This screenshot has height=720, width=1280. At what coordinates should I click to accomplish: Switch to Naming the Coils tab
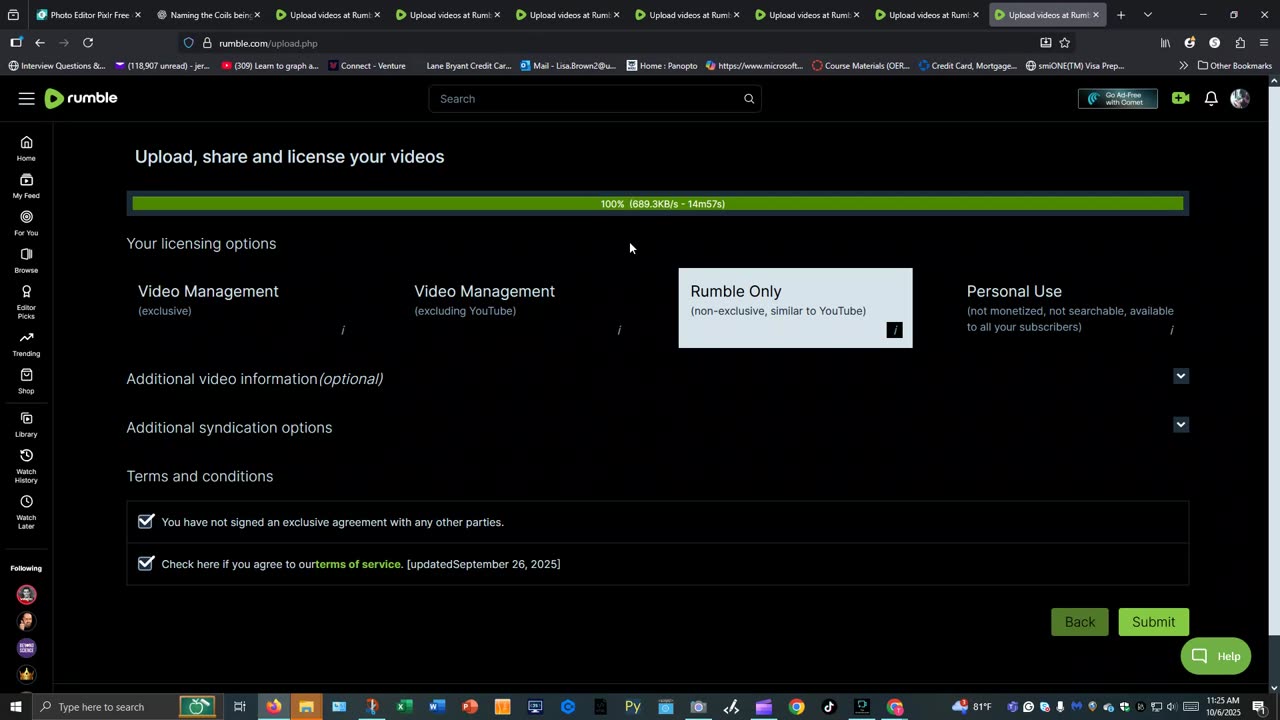[208, 15]
